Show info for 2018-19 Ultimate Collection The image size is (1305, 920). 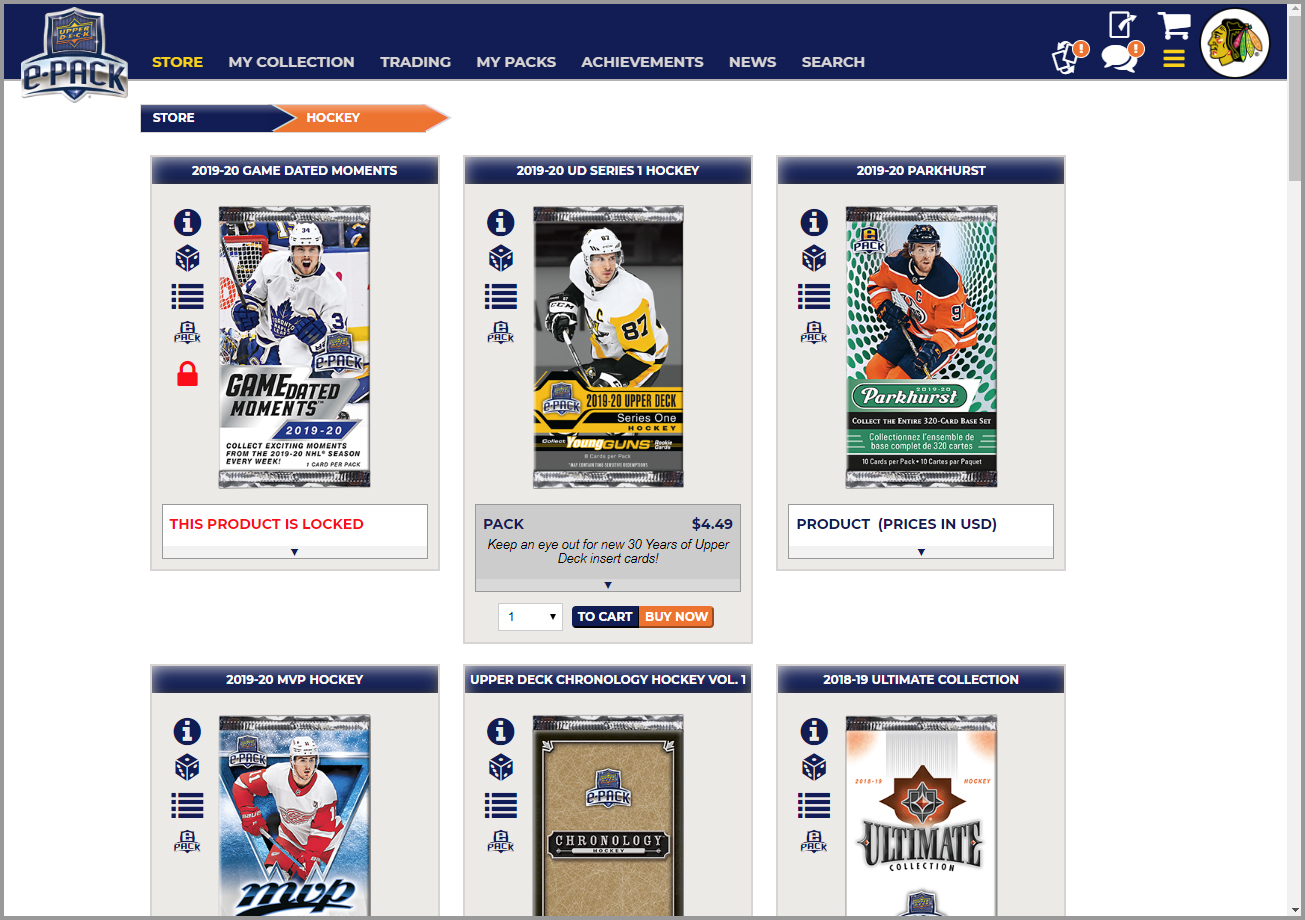click(x=814, y=731)
